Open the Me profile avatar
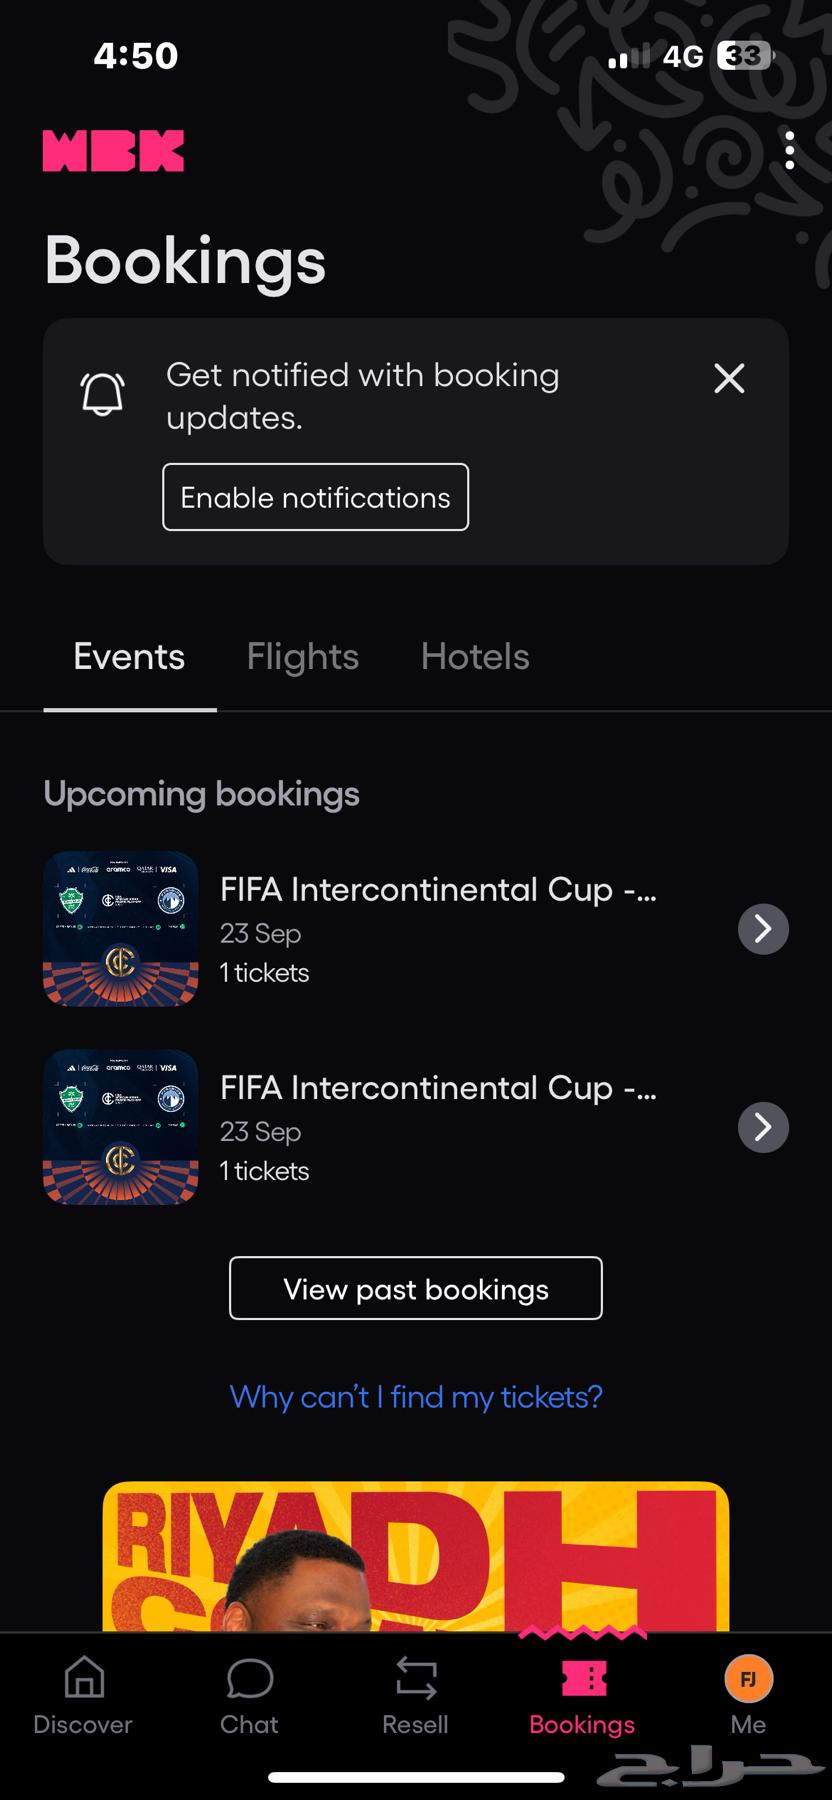Screen dimensions: 832x1800 (748, 1678)
